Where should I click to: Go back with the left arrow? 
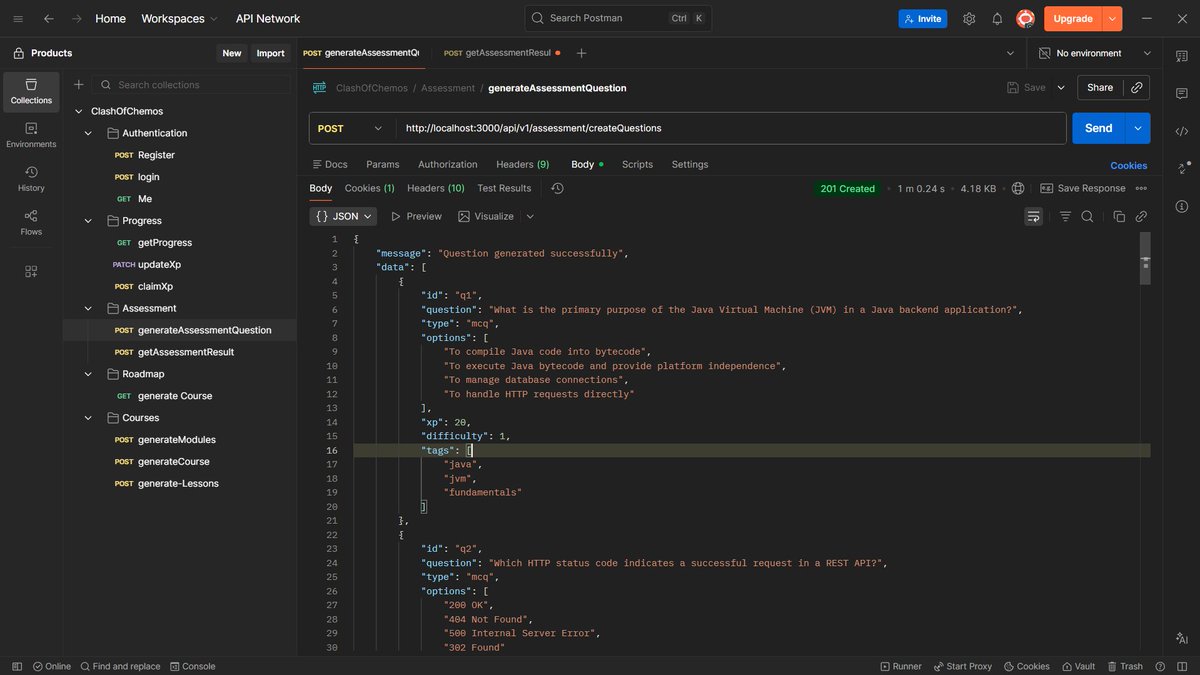tap(49, 18)
